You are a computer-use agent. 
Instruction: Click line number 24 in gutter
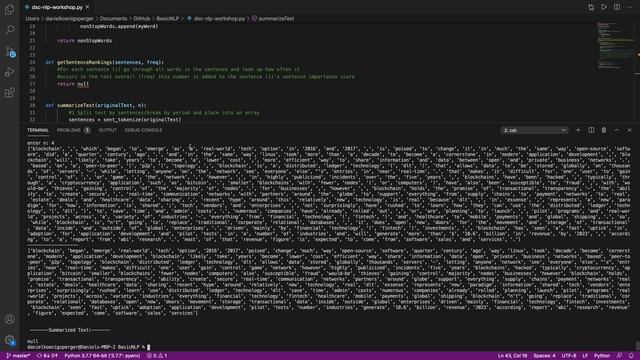(32, 62)
